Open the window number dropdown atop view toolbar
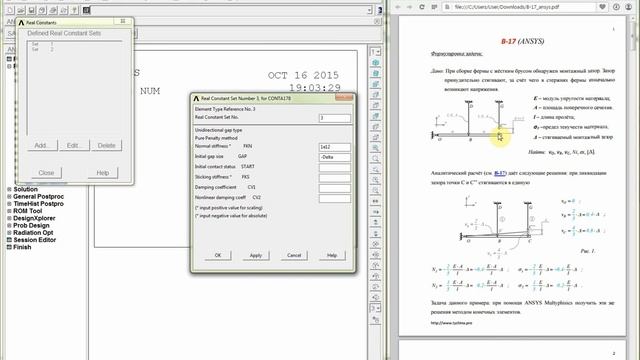640x360 pixels. 375,52
